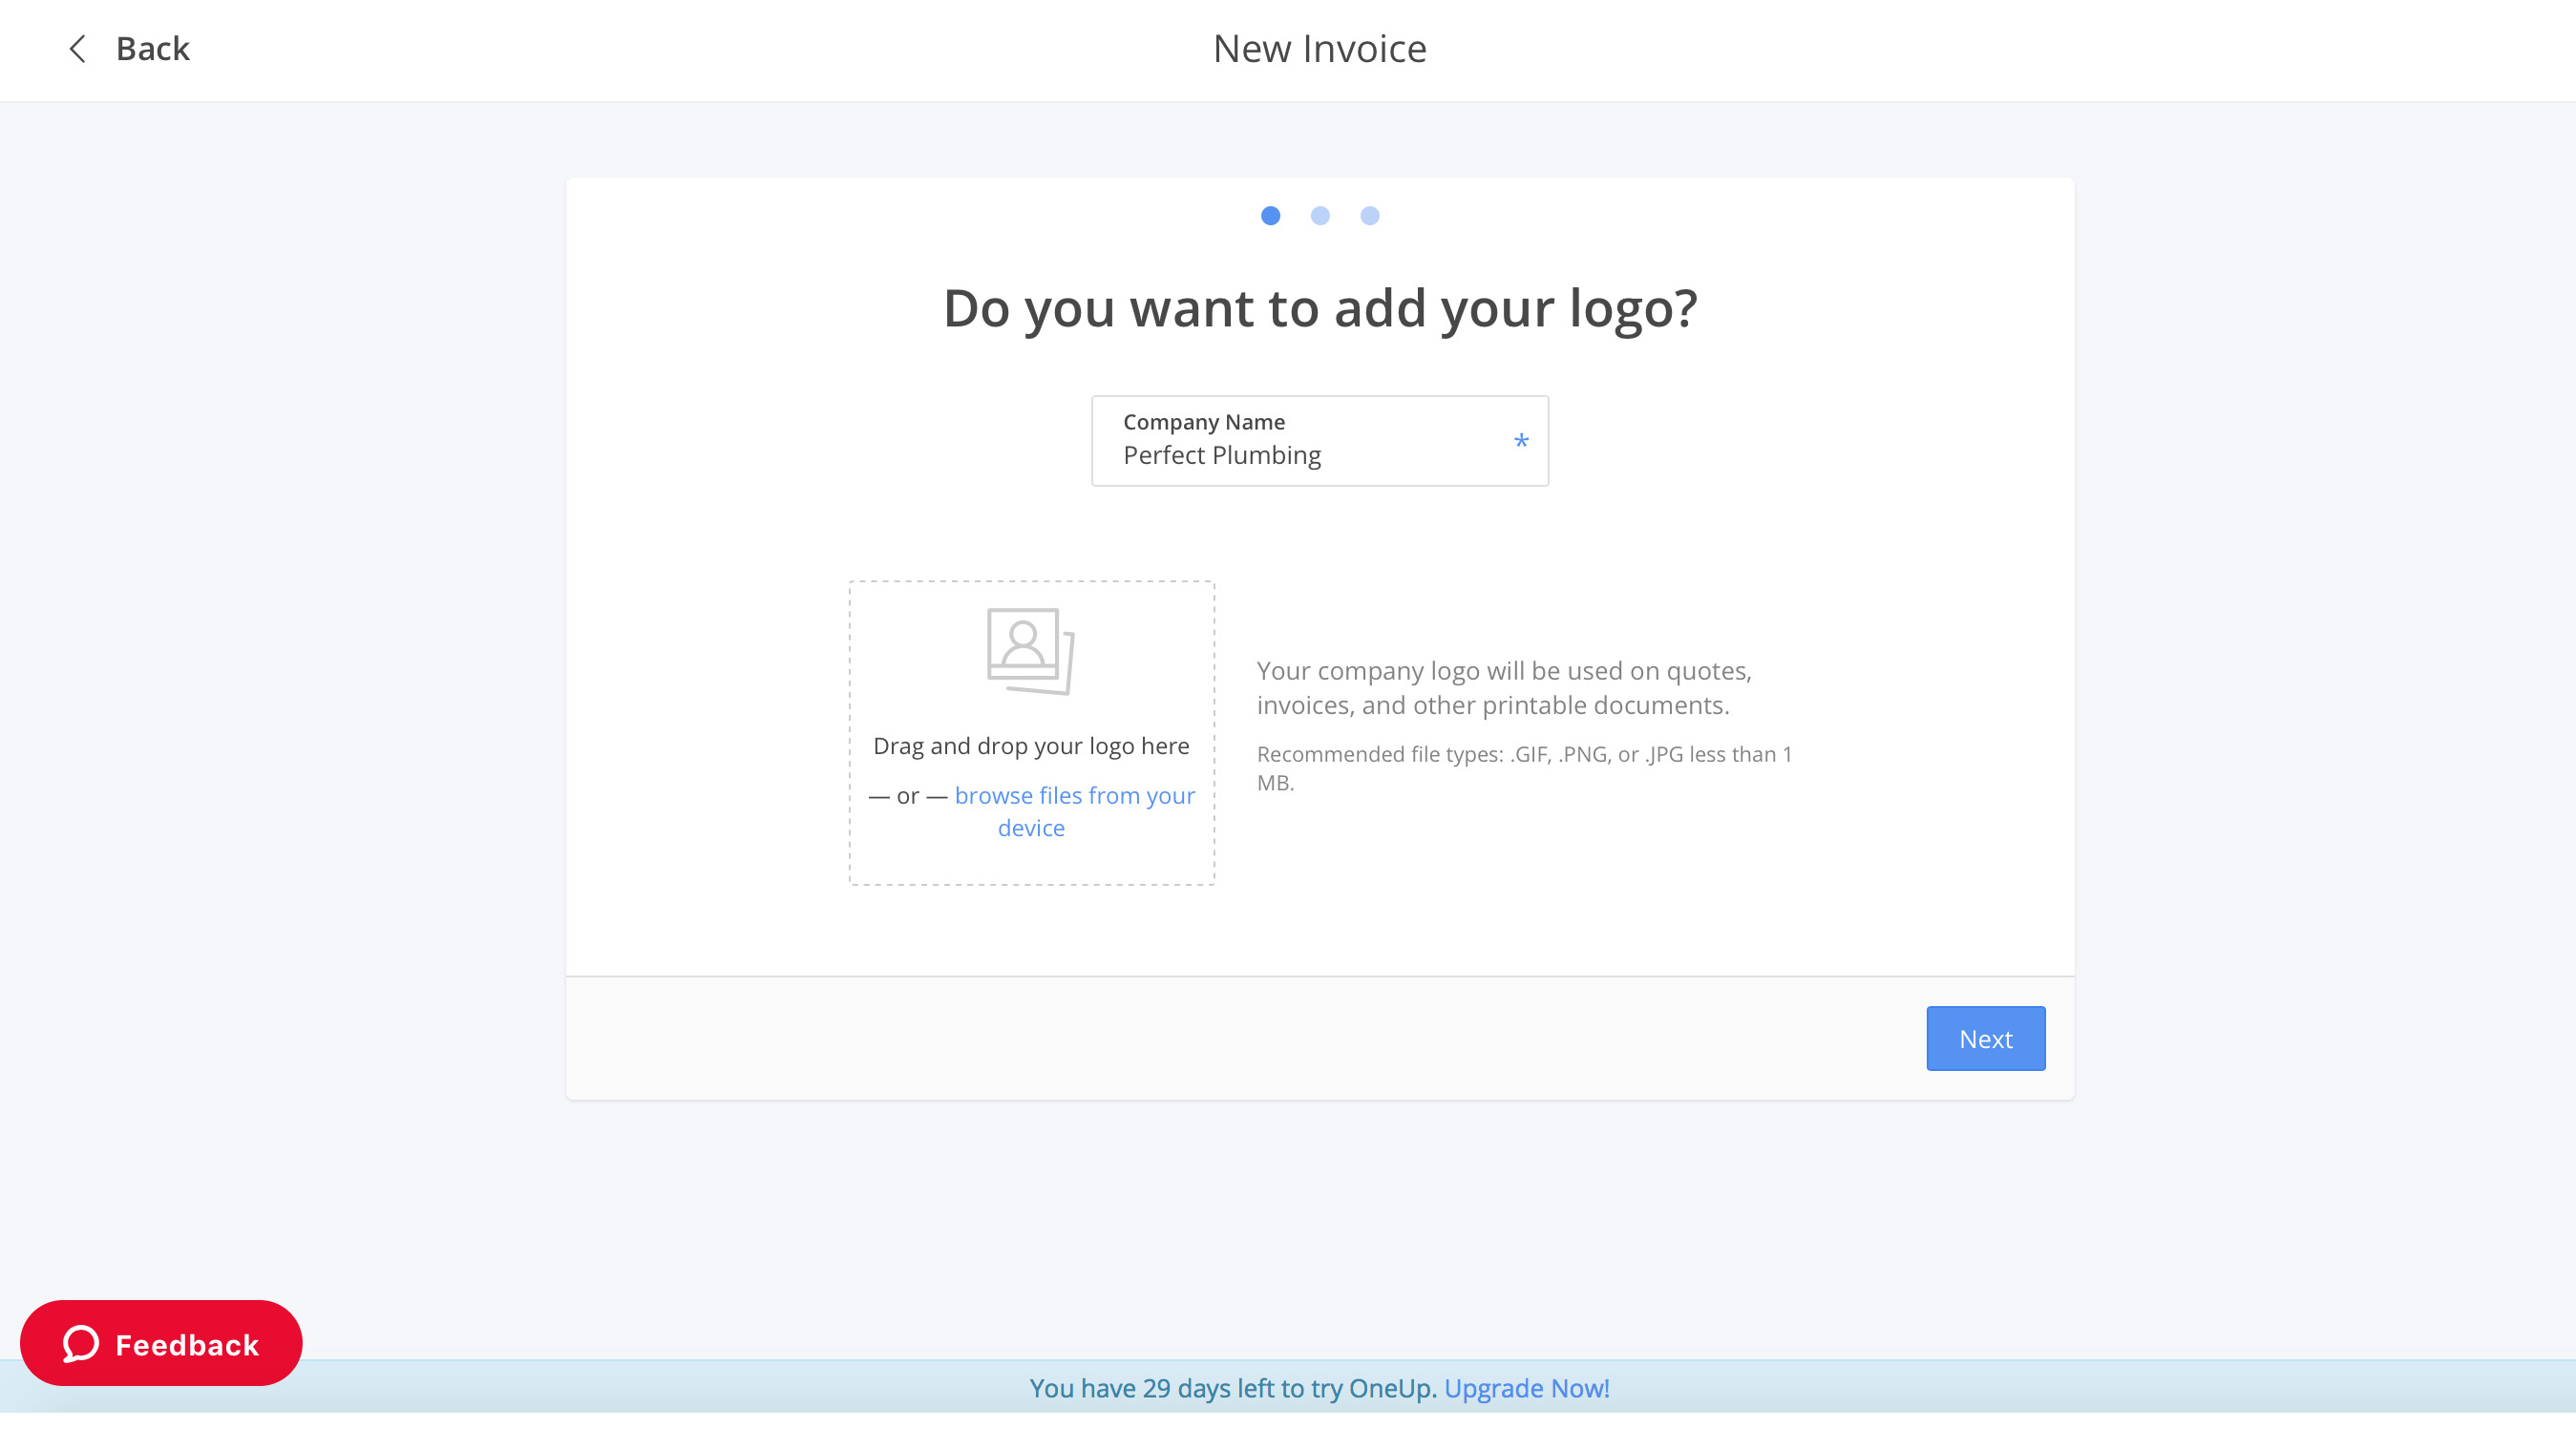This screenshot has width=2576, height=1449.
Task: Follow the Upgrade Now! link
Action: pos(1526,1388)
